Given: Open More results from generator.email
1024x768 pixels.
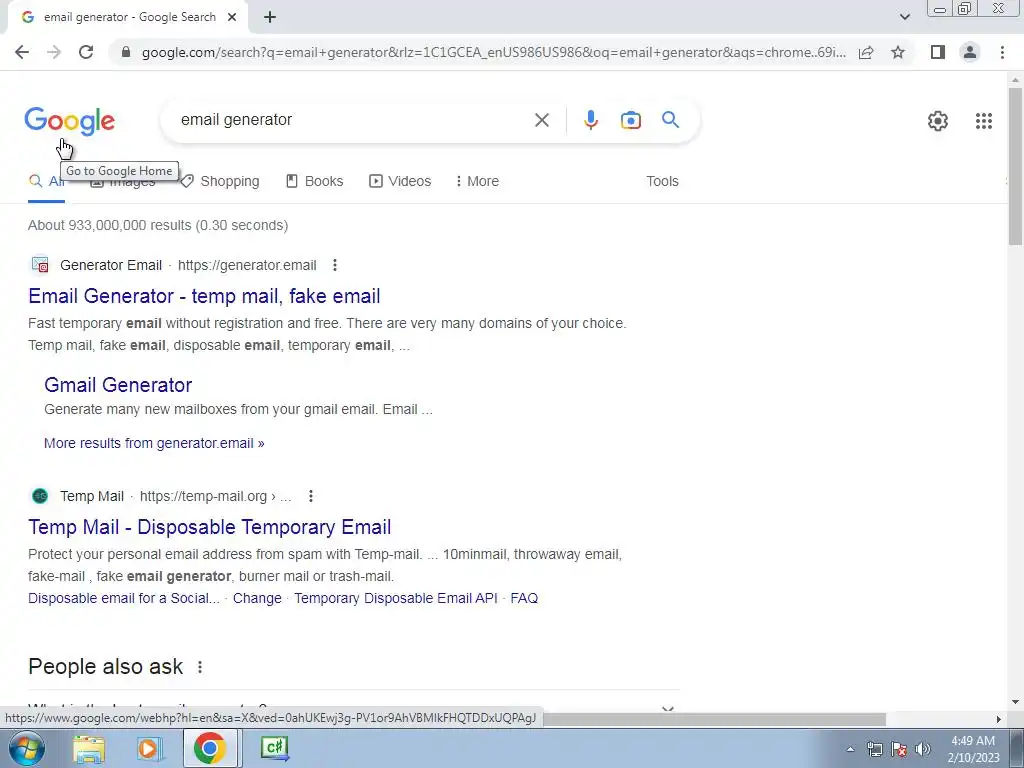Looking at the screenshot, I should pyautogui.click(x=154, y=443).
